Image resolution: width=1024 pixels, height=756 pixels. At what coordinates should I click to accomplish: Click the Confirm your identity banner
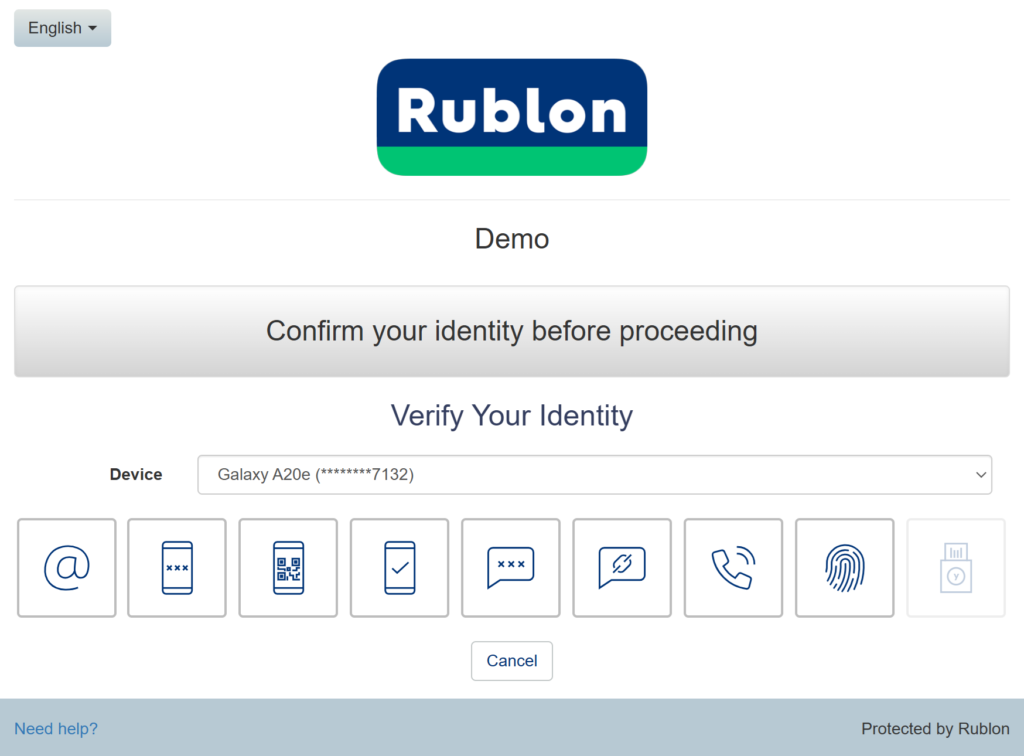(512, 331)
